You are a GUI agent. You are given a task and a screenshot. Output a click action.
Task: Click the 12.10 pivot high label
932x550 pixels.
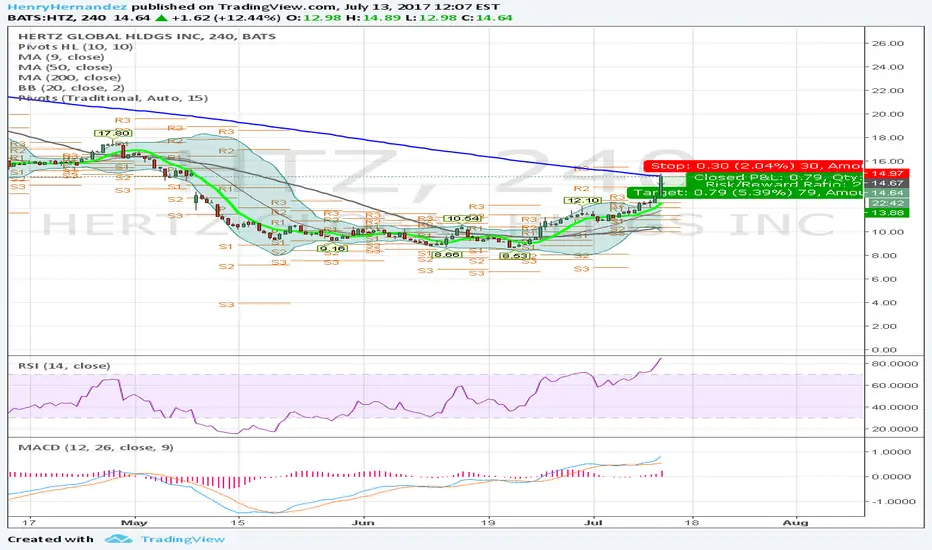(x=582, y=200)
